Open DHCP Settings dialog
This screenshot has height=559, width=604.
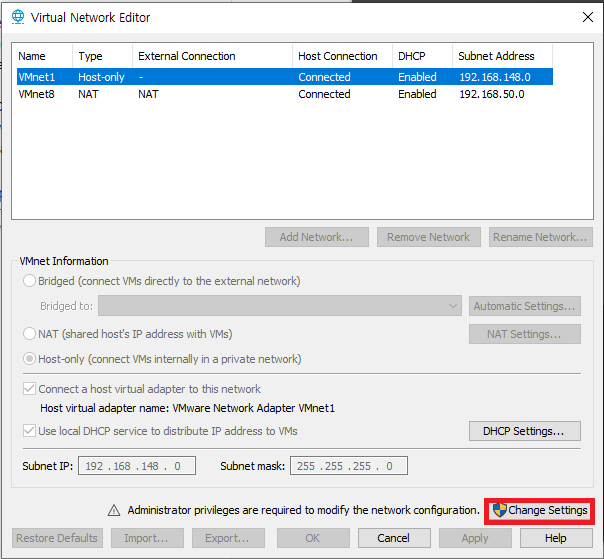click(525, 431)
